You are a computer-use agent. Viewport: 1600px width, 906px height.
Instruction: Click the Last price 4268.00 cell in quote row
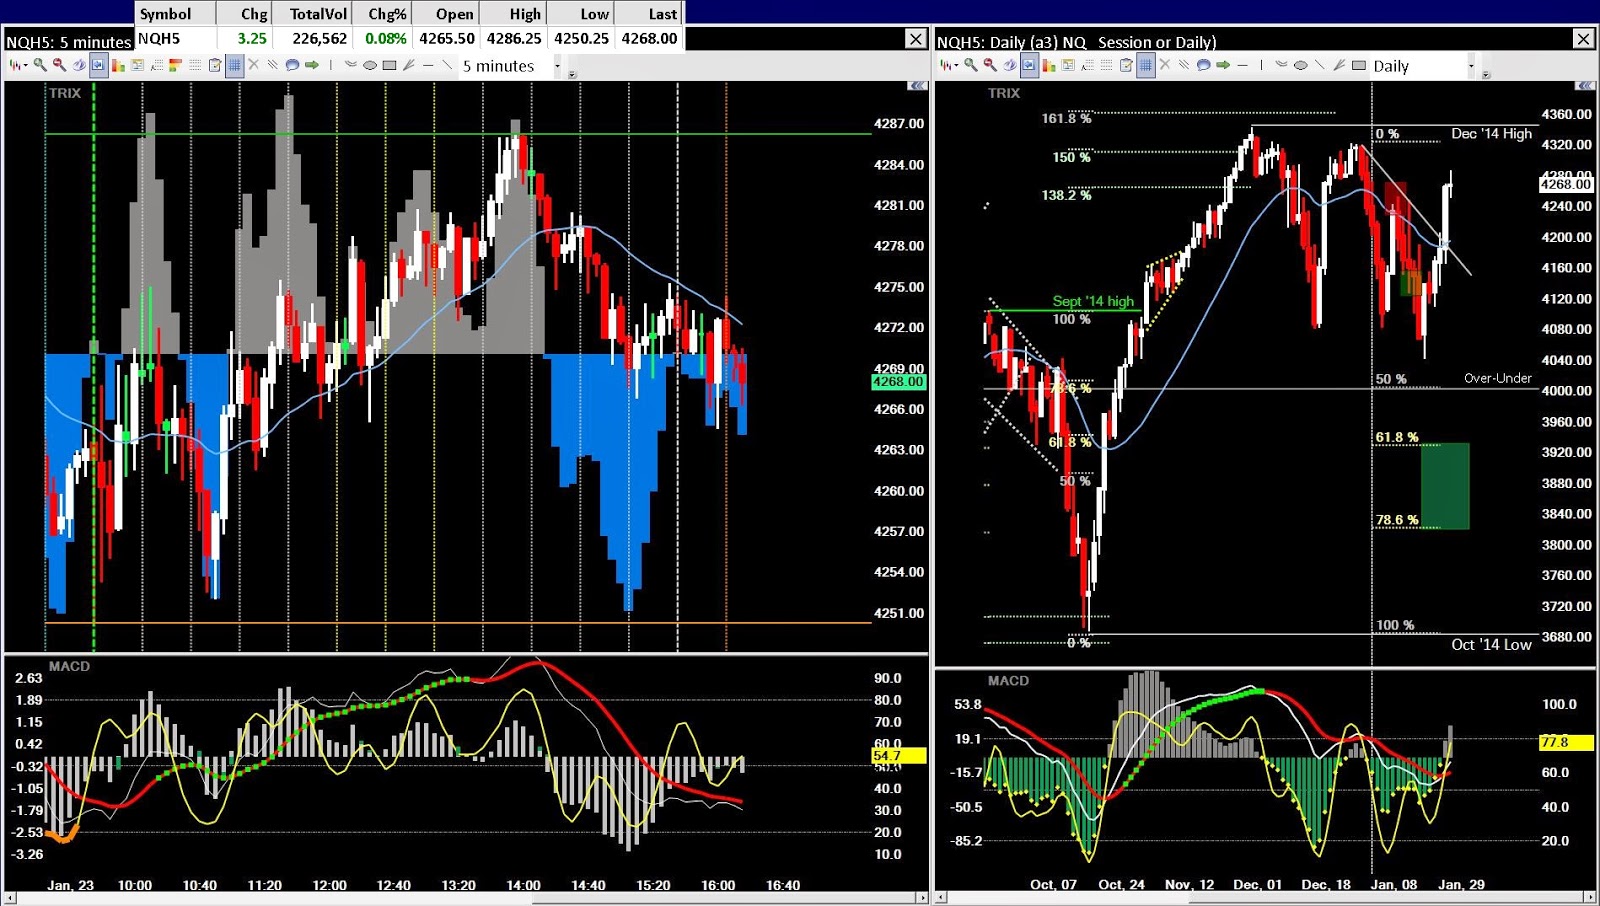pyautogui.click(x=649, y=38)
